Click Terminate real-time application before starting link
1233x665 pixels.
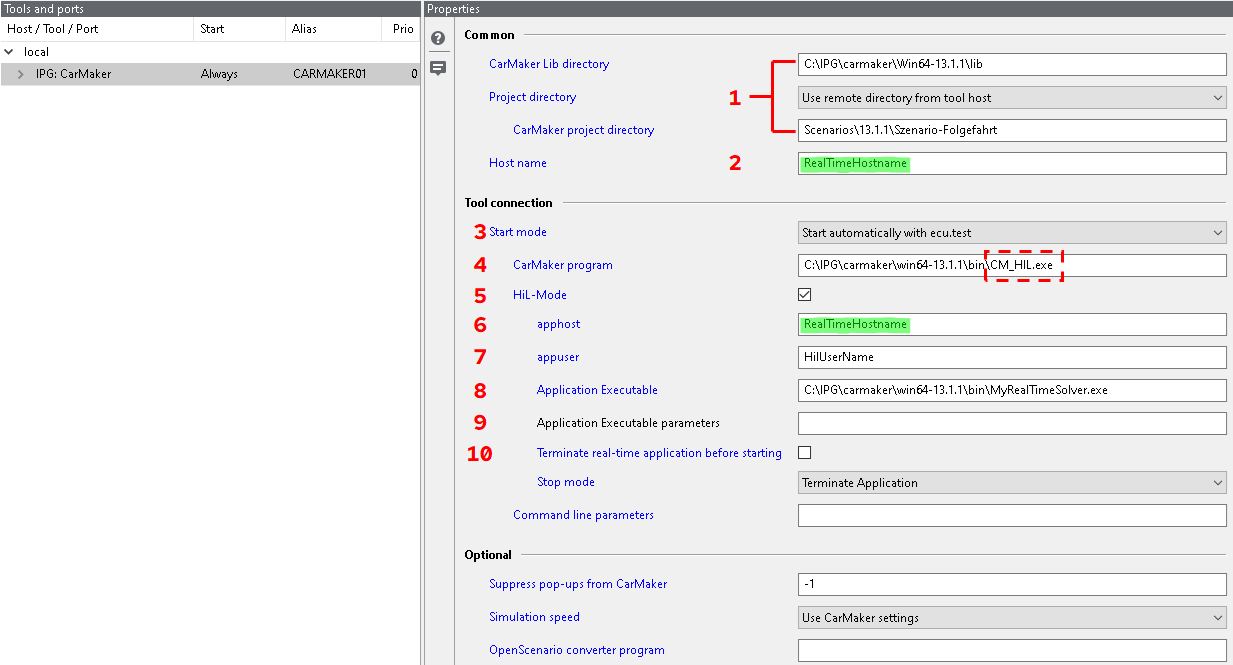coord(659,453)
